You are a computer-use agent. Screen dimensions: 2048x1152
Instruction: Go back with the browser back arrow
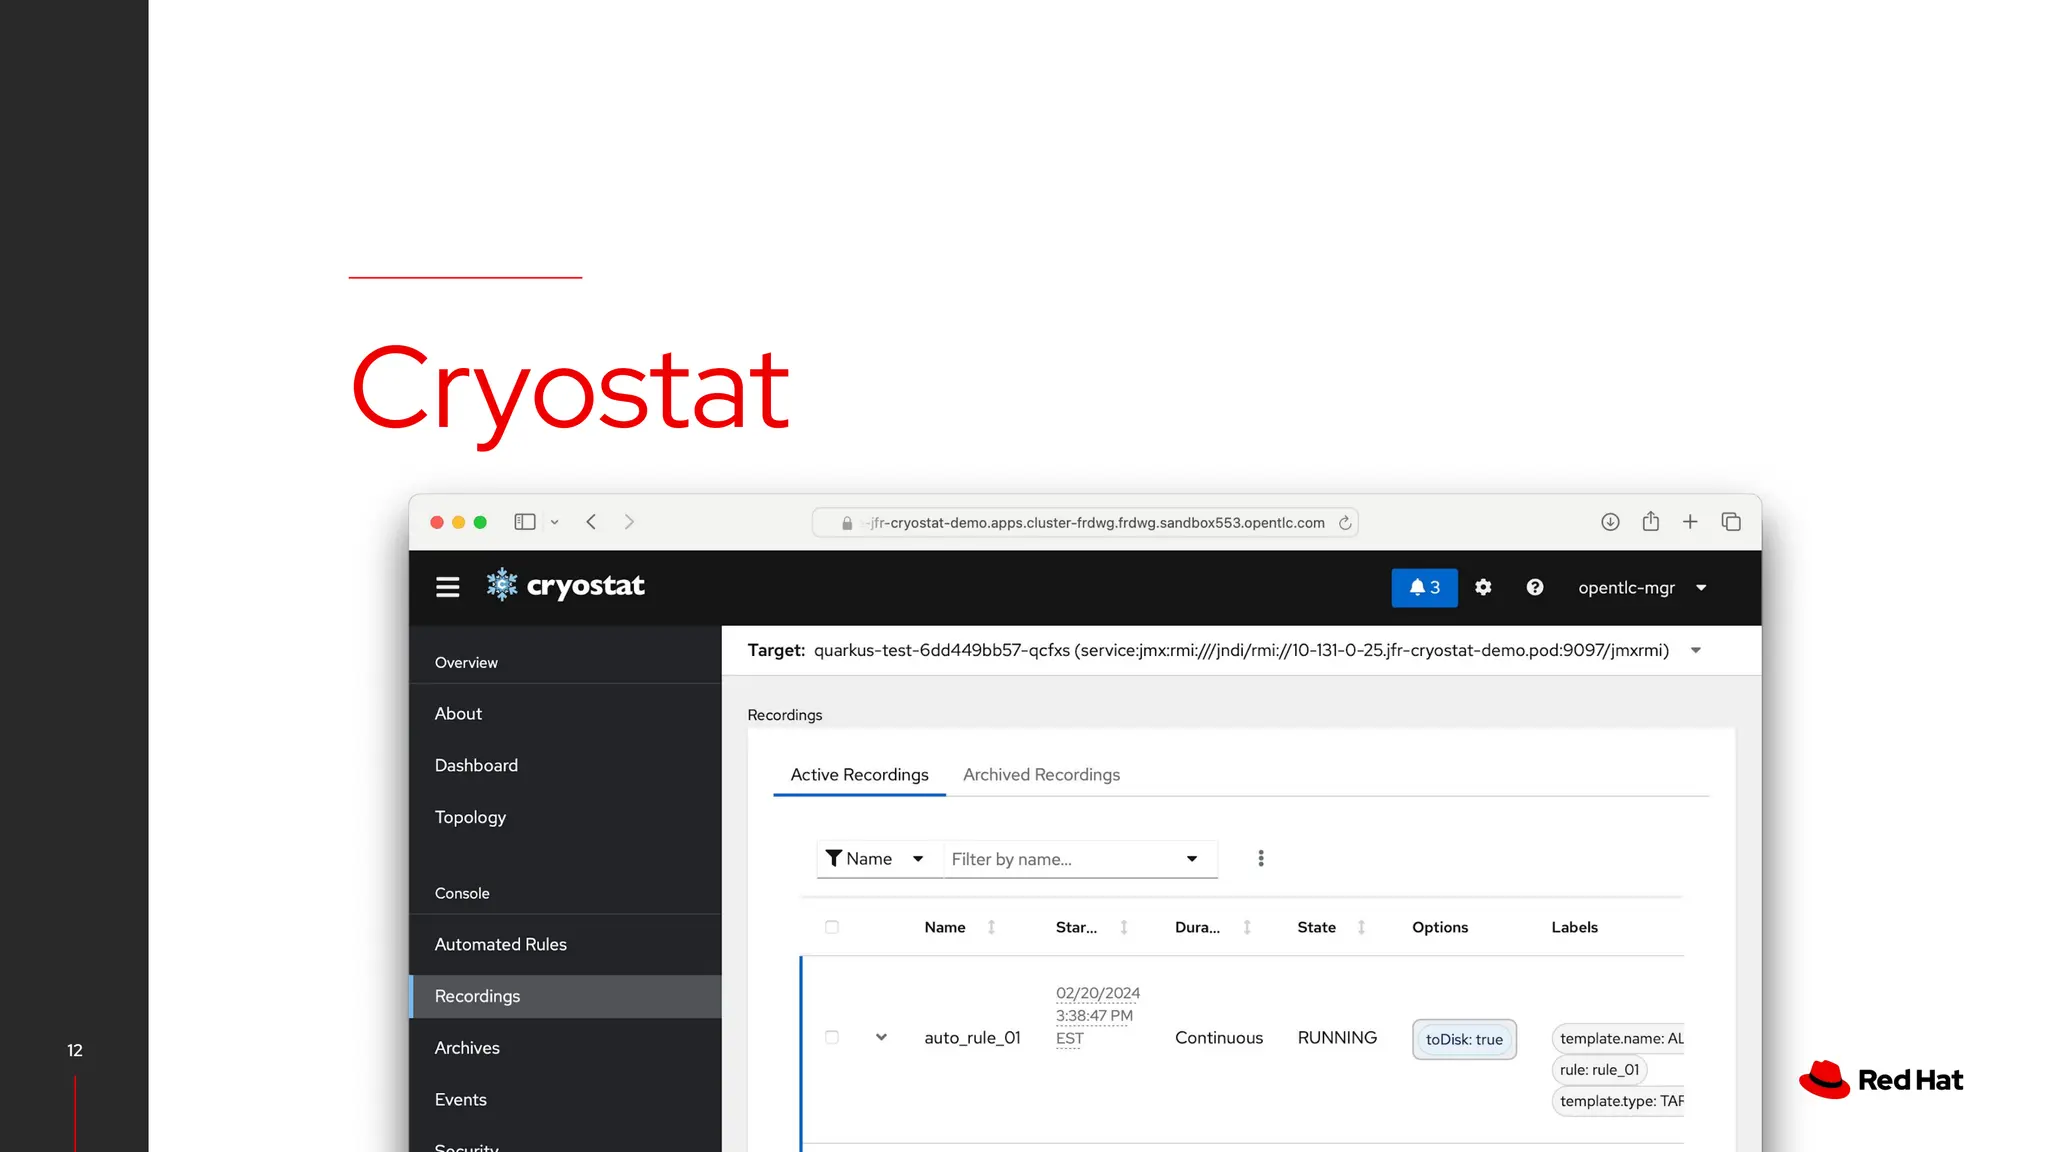(x=591, y=522)
